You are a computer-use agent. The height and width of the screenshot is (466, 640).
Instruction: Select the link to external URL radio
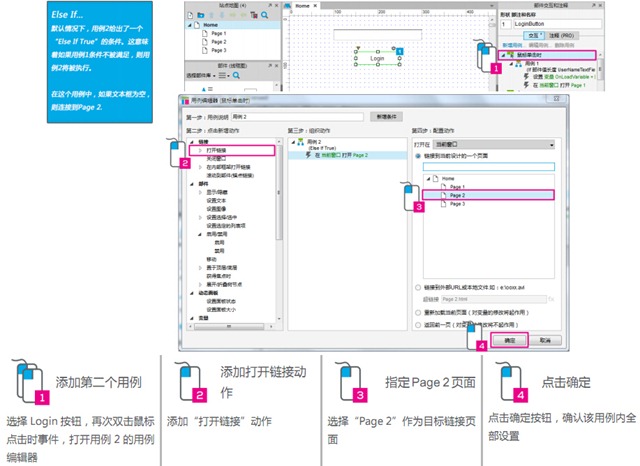(418, 288)
